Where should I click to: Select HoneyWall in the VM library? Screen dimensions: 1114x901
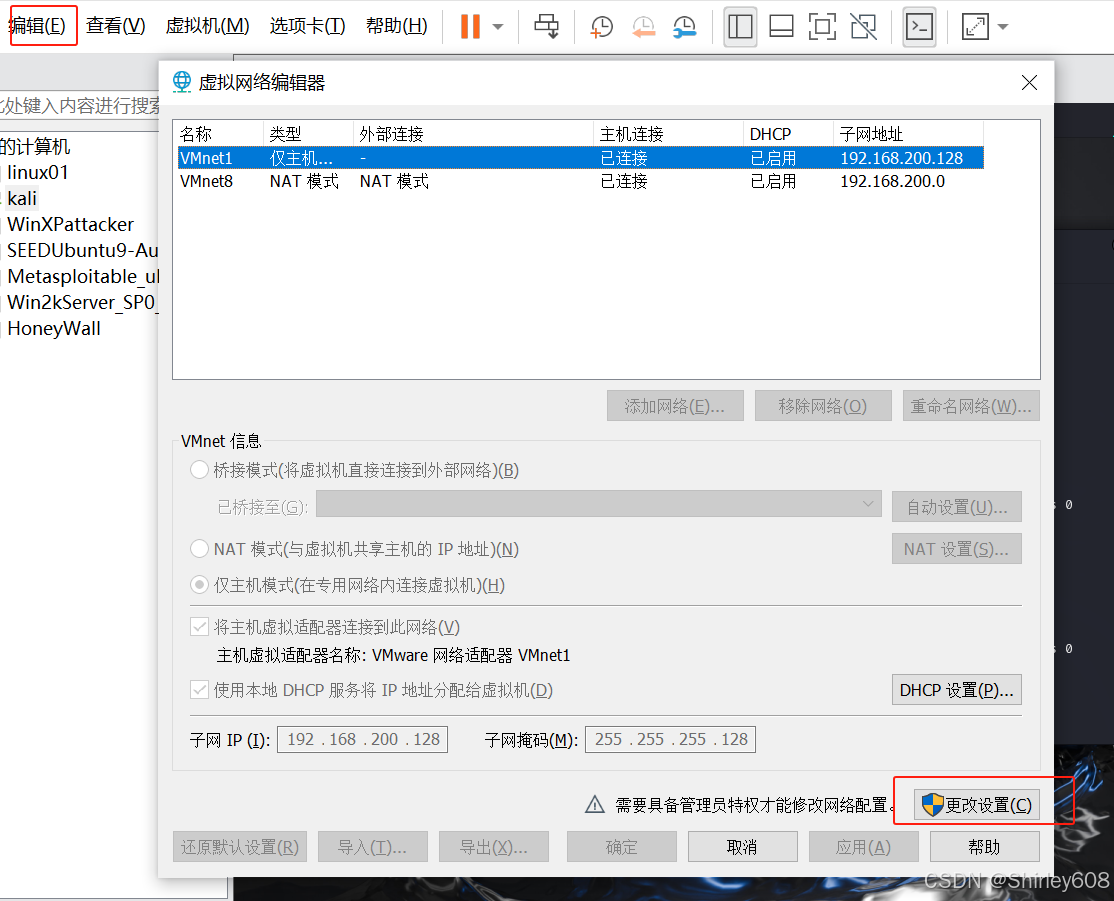click(x=54, y=328)
